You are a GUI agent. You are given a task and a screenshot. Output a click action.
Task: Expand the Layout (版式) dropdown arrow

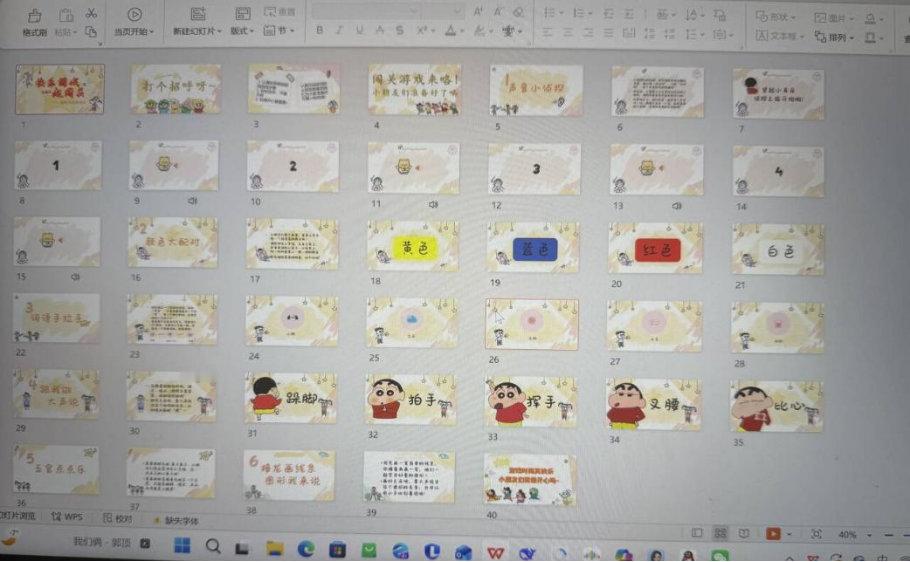point(251,31)
